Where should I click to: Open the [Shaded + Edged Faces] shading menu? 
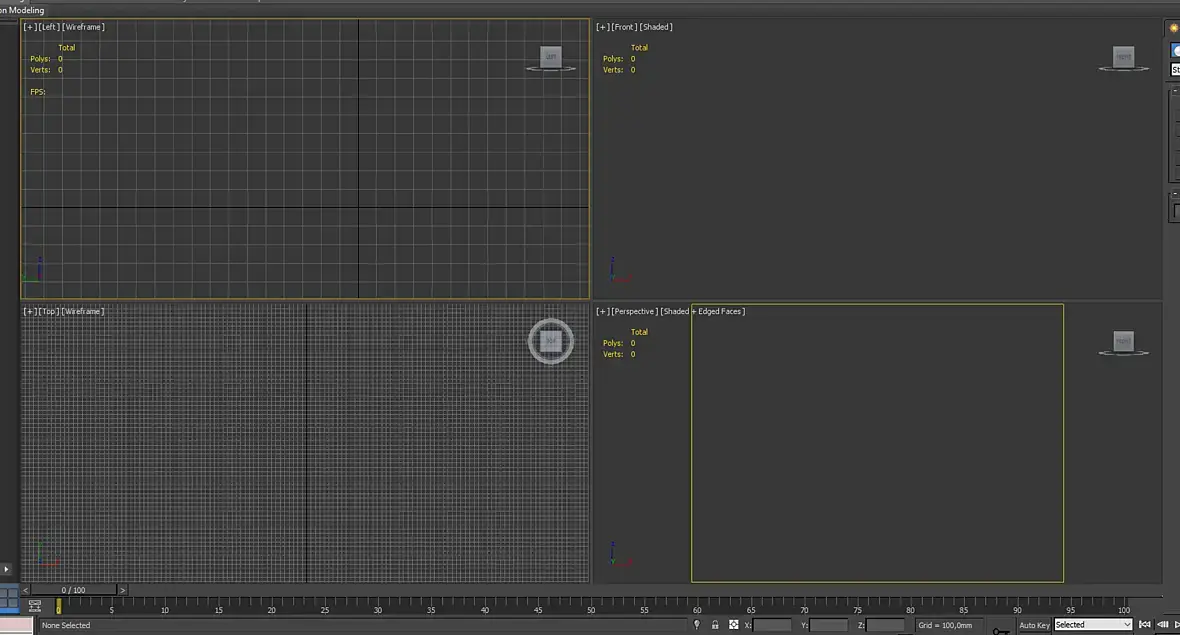click(703, 311)
